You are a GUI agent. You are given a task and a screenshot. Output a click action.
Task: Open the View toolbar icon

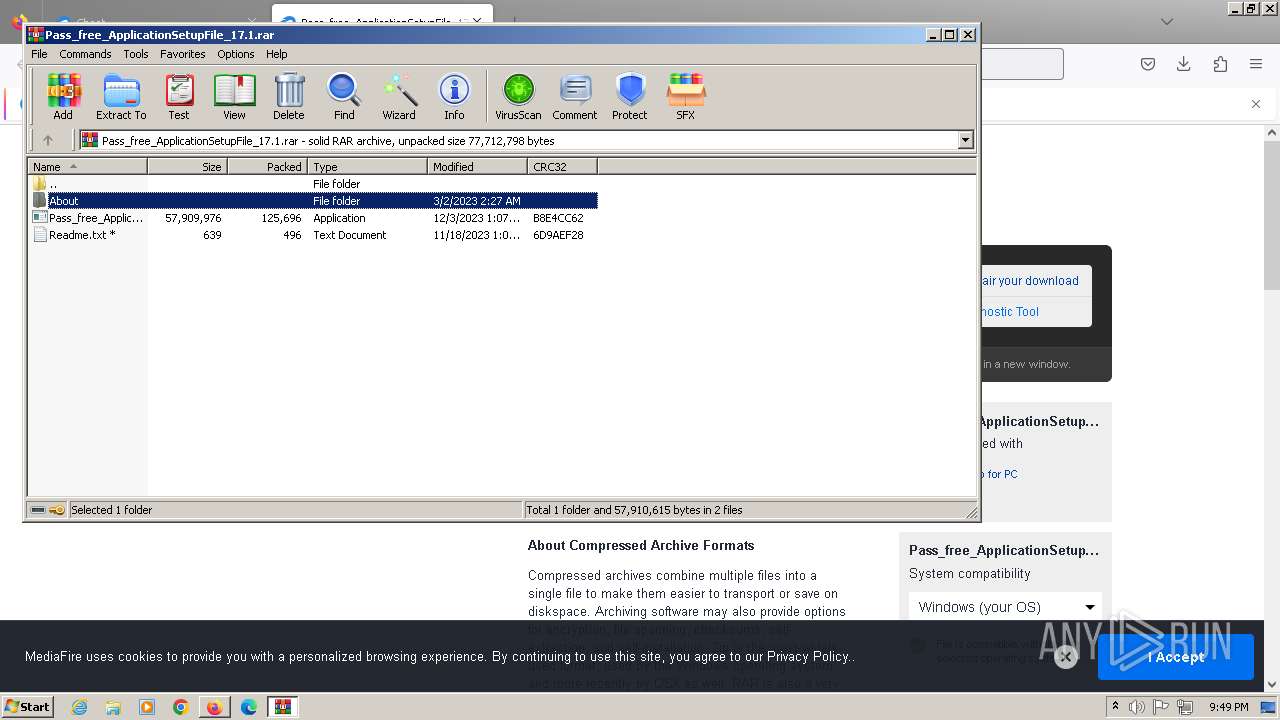pyautogui.click(x=234, y=97)
